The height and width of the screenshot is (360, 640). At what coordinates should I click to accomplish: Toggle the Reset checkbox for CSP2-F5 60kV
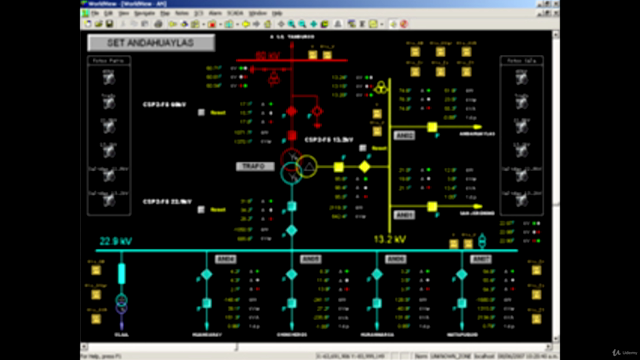pyautogui.click(x=201, y=112)
